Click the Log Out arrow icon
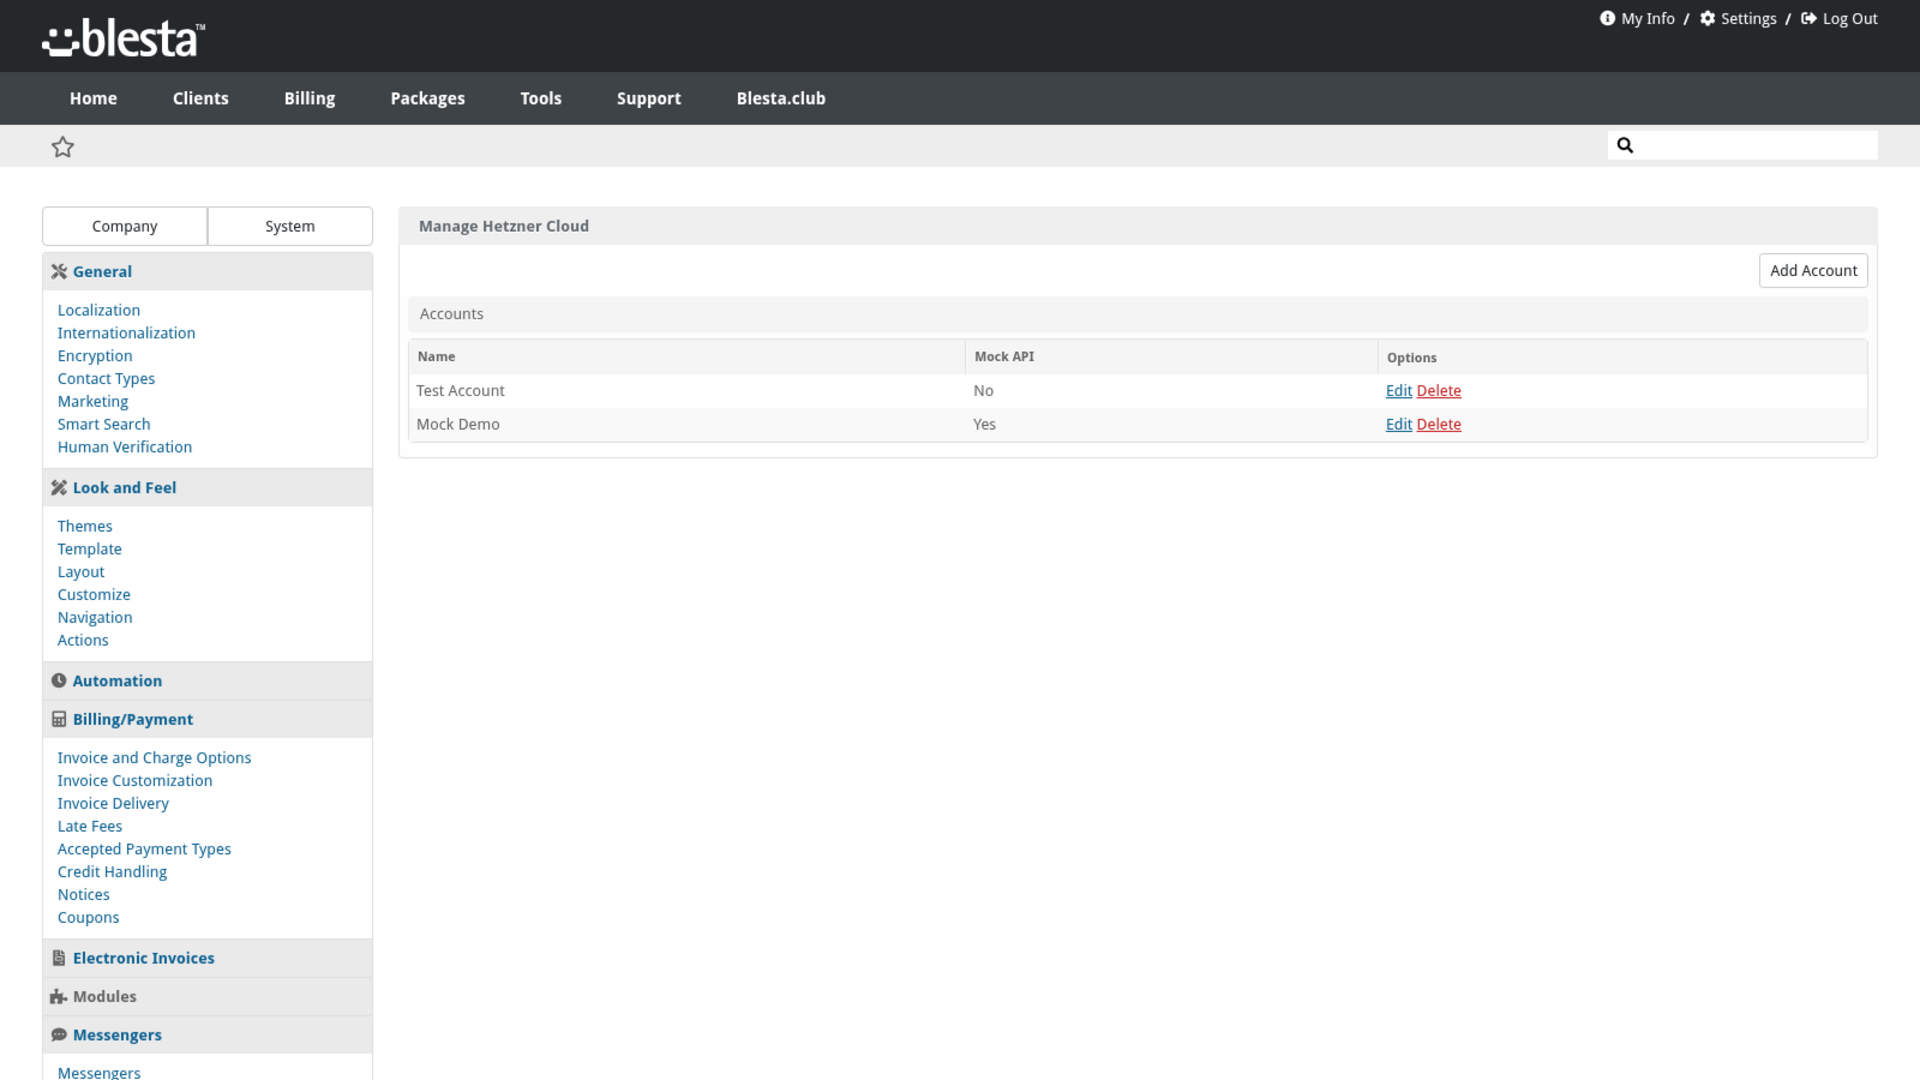This screenshot has height=1080, width=1920. point(1809,18)
